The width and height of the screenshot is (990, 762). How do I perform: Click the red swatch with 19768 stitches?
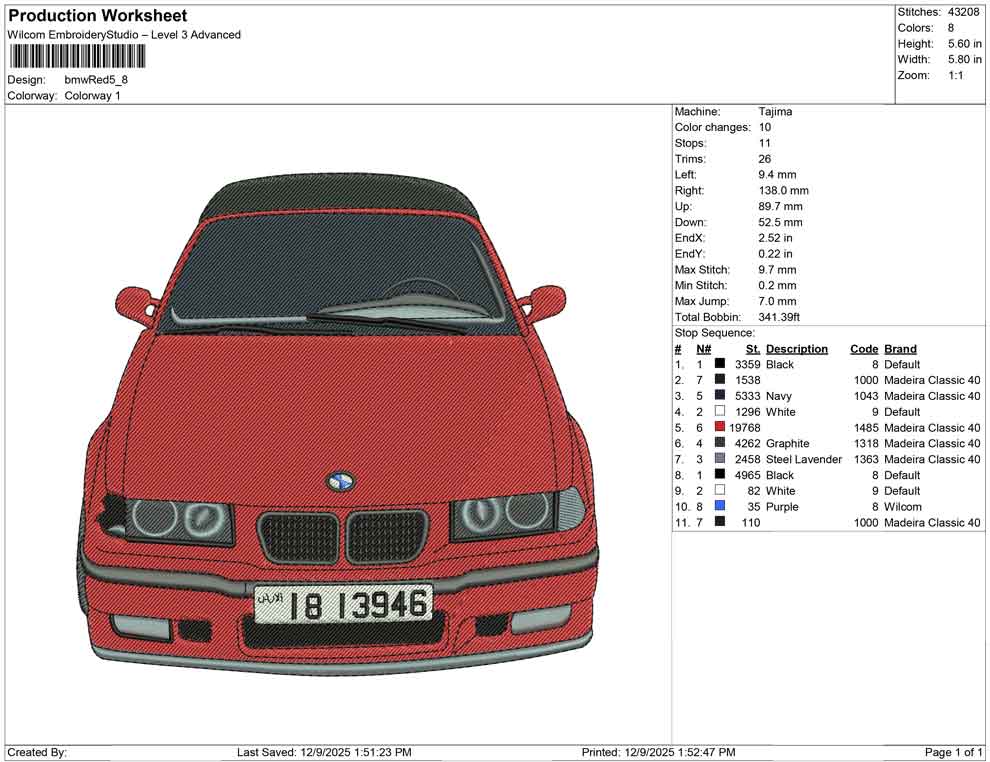tap(719, 427)
